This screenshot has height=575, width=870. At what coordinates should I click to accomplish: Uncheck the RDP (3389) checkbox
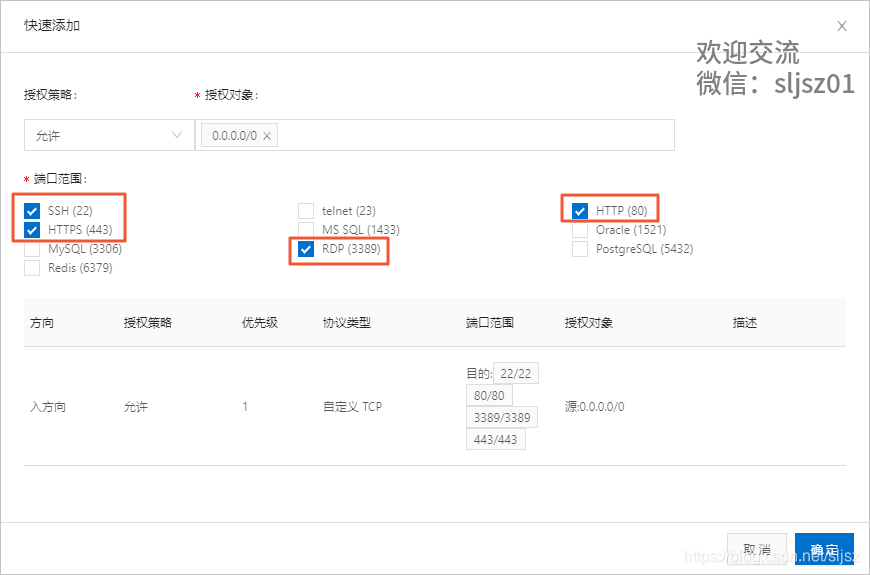306,249
